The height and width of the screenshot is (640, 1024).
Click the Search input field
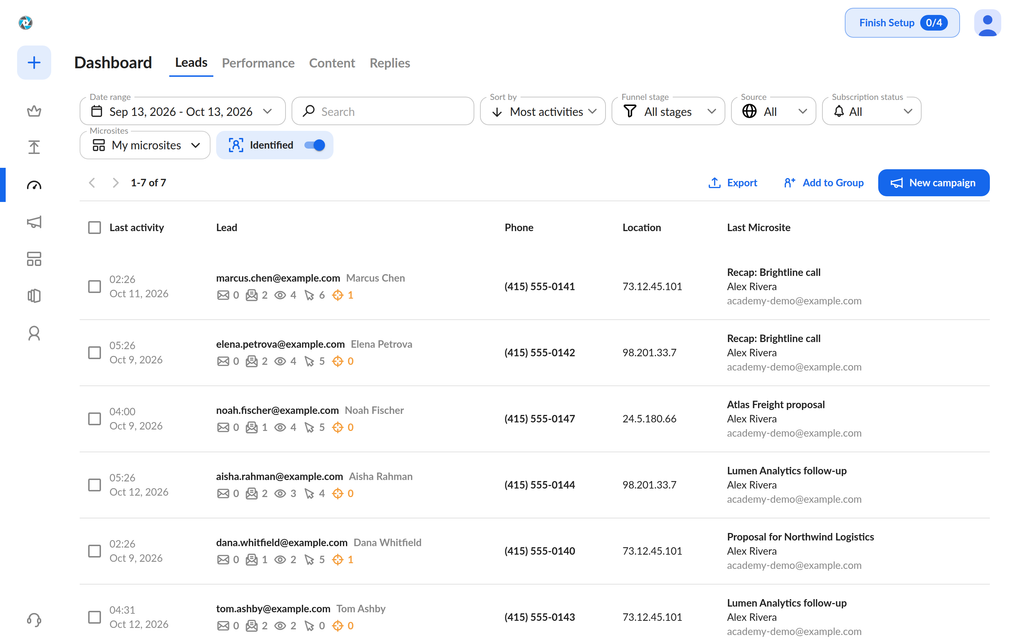(383, 111)
